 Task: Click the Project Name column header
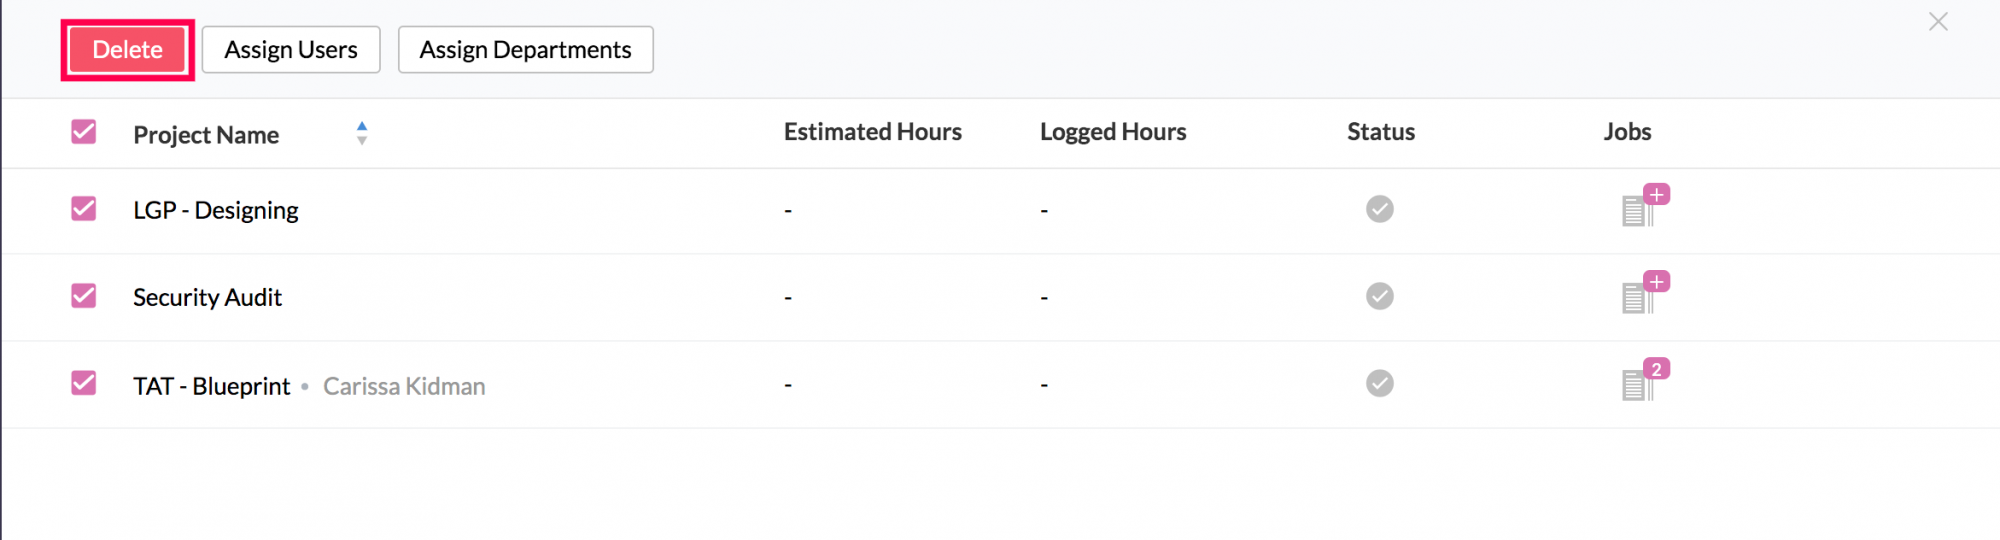click(x=206, y=135)
